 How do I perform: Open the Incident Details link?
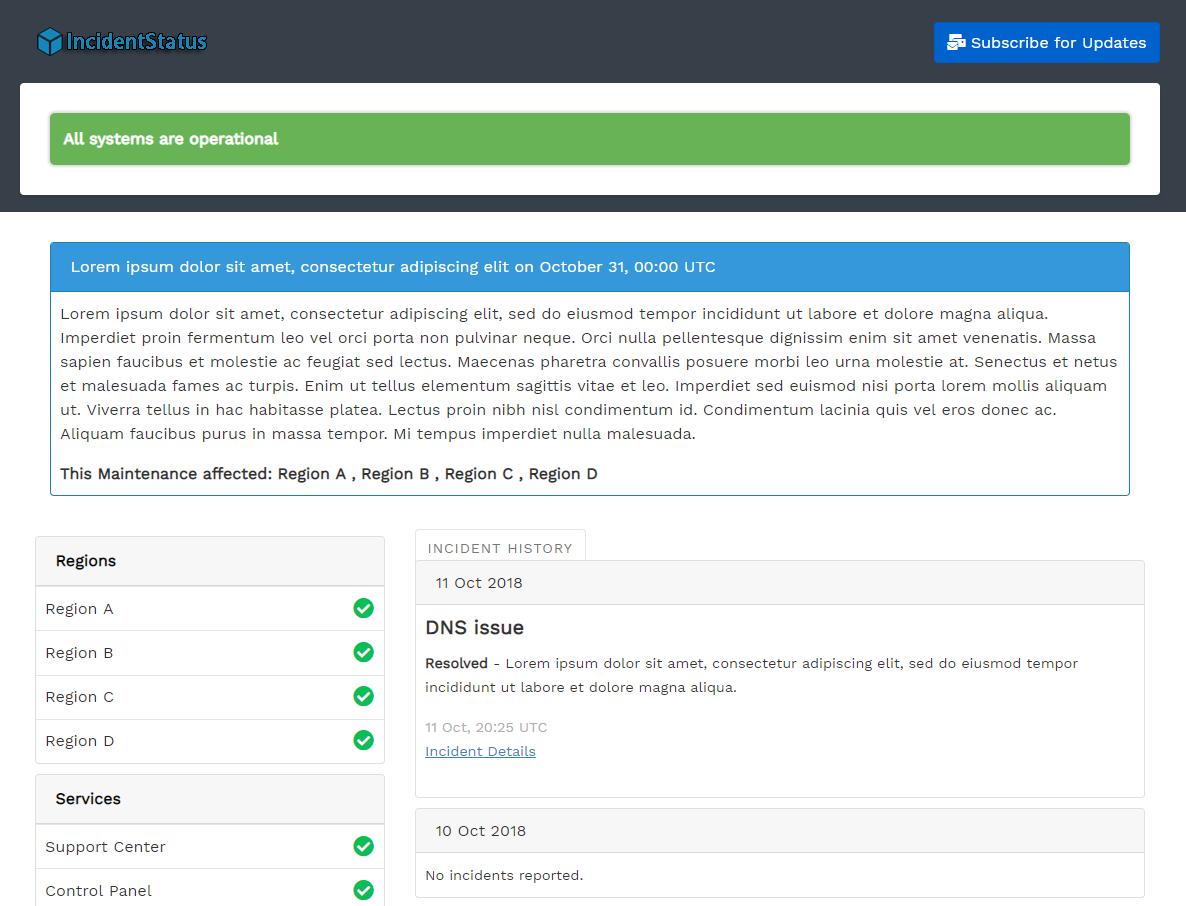point(480,751)
